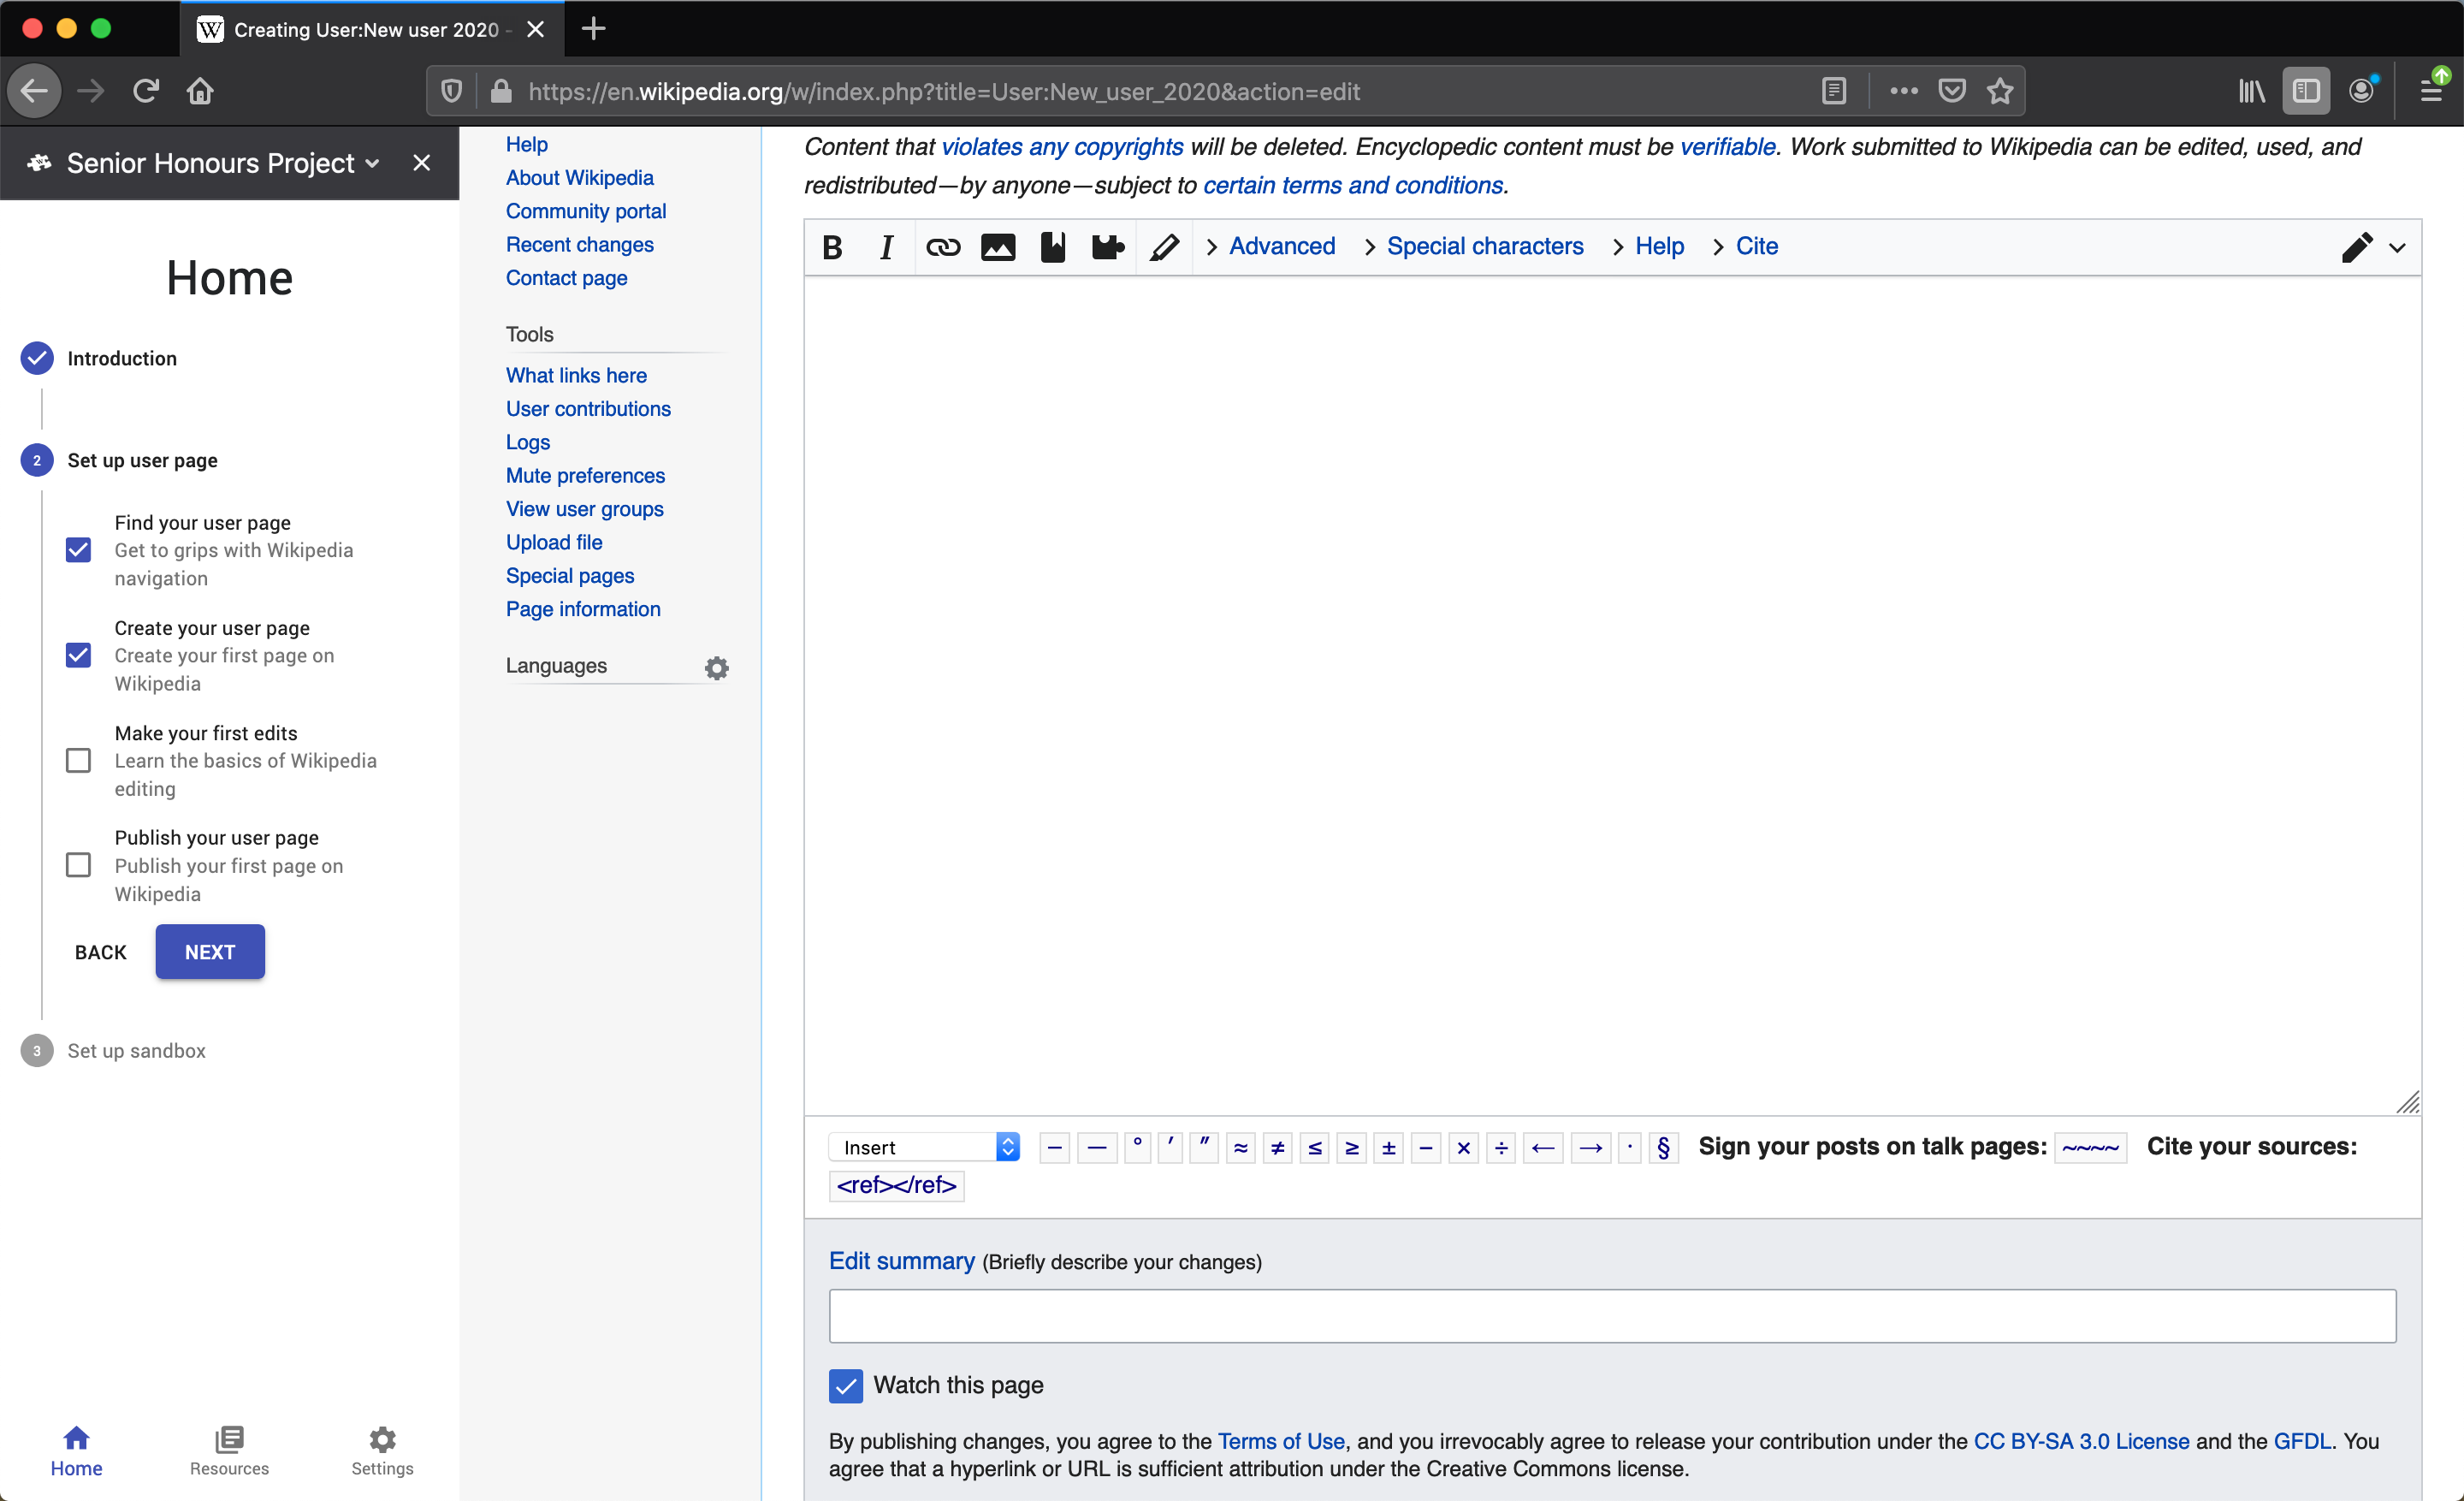Check Make your first edits checkbox
Image resolution: width=2464 pixels, height=1501 pixels.
78,761
